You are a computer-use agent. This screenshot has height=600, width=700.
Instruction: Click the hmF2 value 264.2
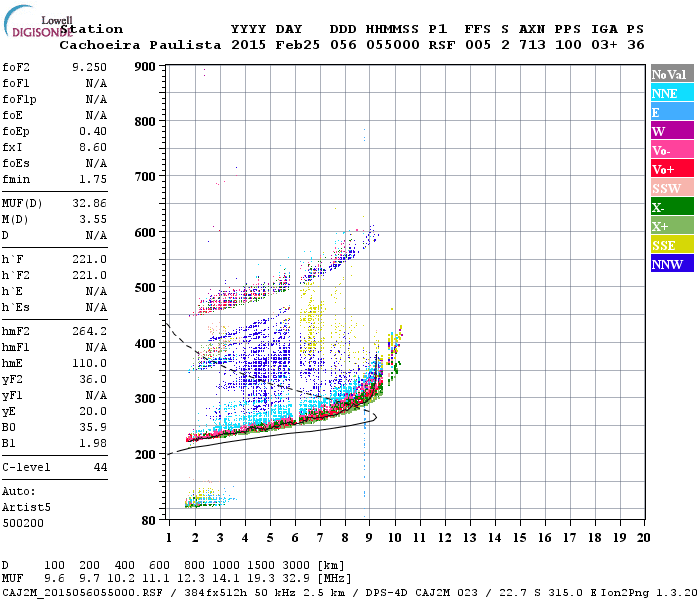click(89, 330)
